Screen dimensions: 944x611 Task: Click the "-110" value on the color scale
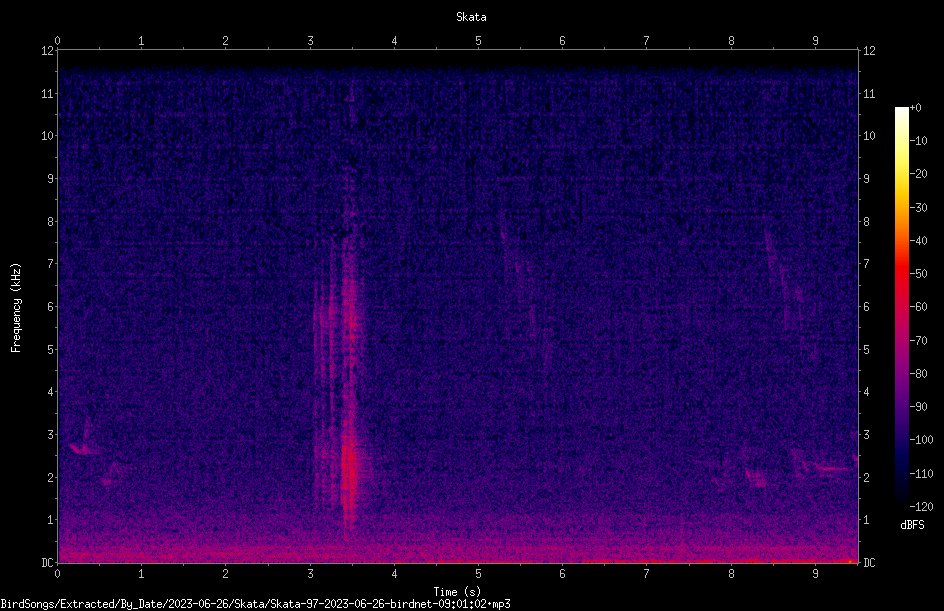(921, 474)
